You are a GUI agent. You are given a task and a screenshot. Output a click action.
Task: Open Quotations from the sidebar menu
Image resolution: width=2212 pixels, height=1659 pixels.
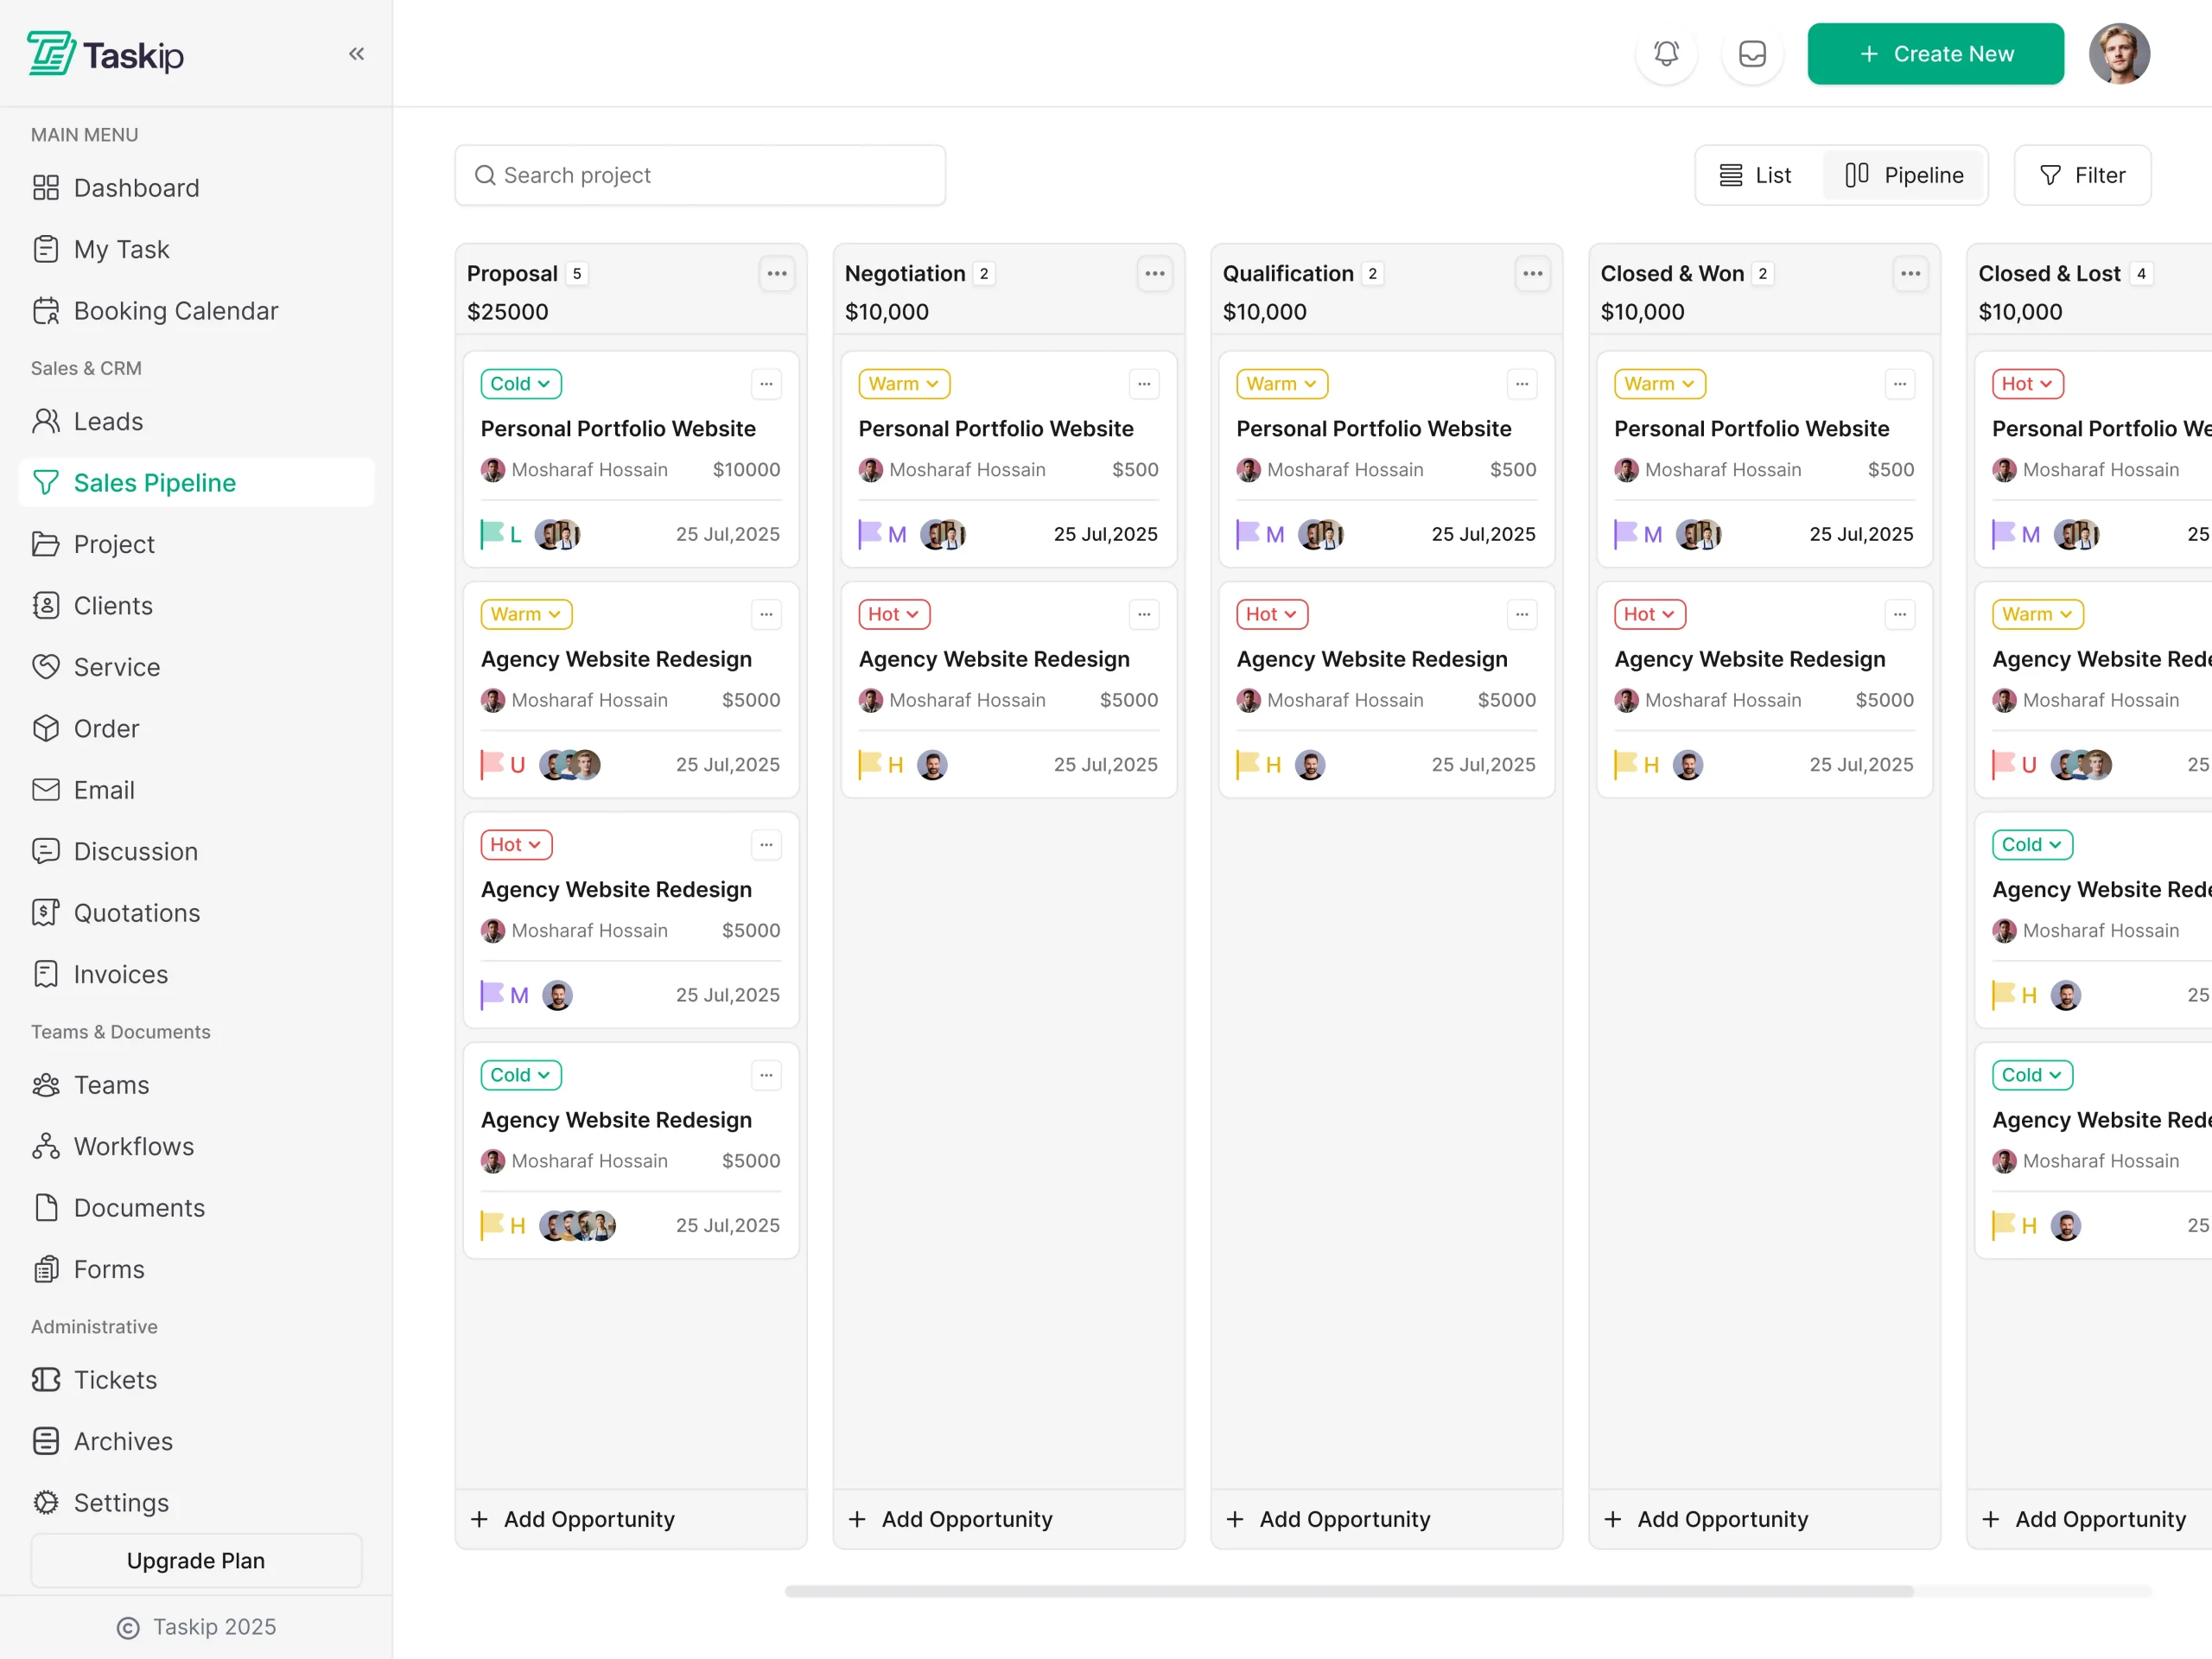(137, 913)
